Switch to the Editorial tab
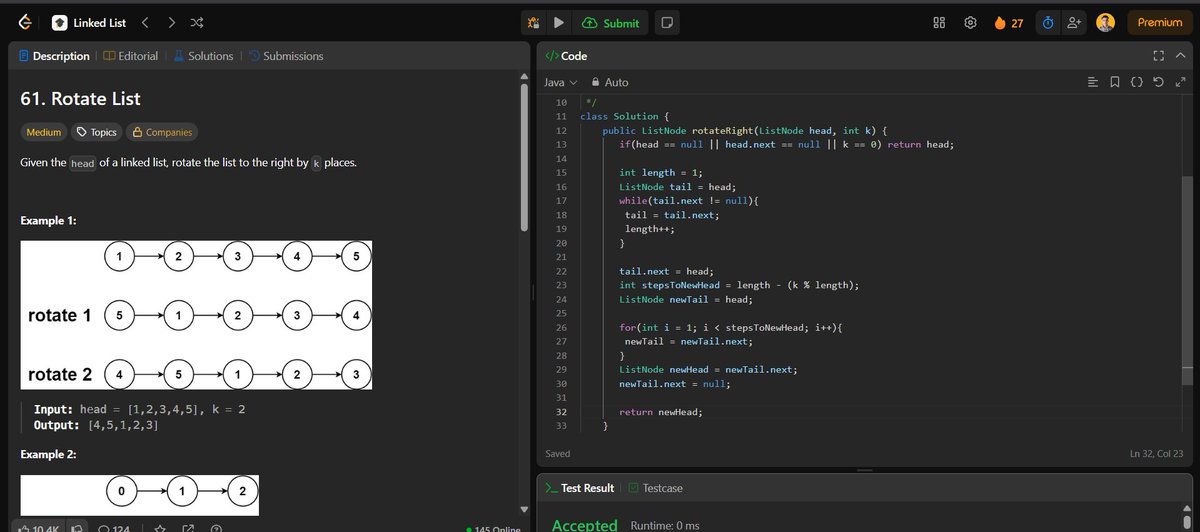The height and width of the screenshot is (532, 1200). [130, 56]
